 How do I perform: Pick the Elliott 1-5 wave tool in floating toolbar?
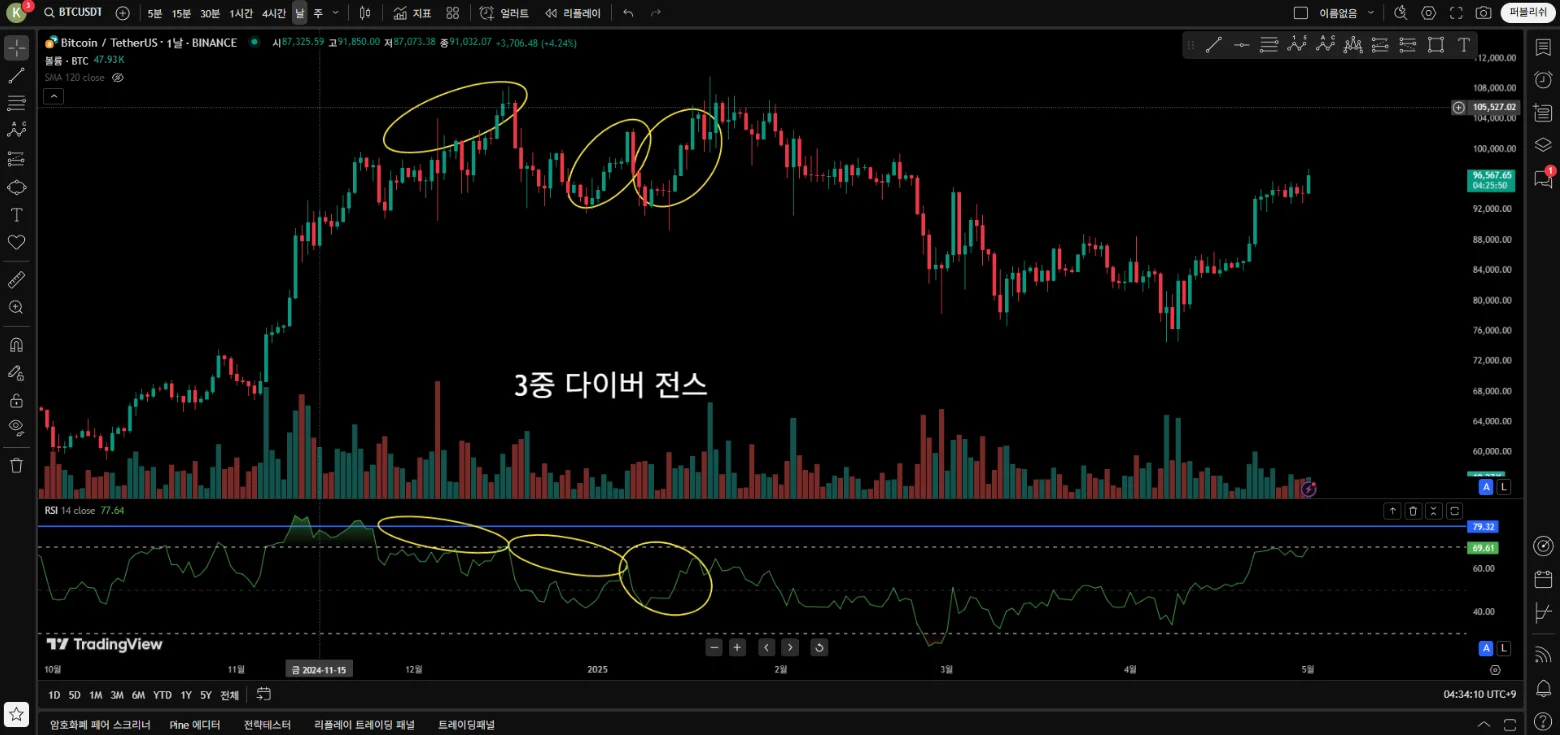1298,44
